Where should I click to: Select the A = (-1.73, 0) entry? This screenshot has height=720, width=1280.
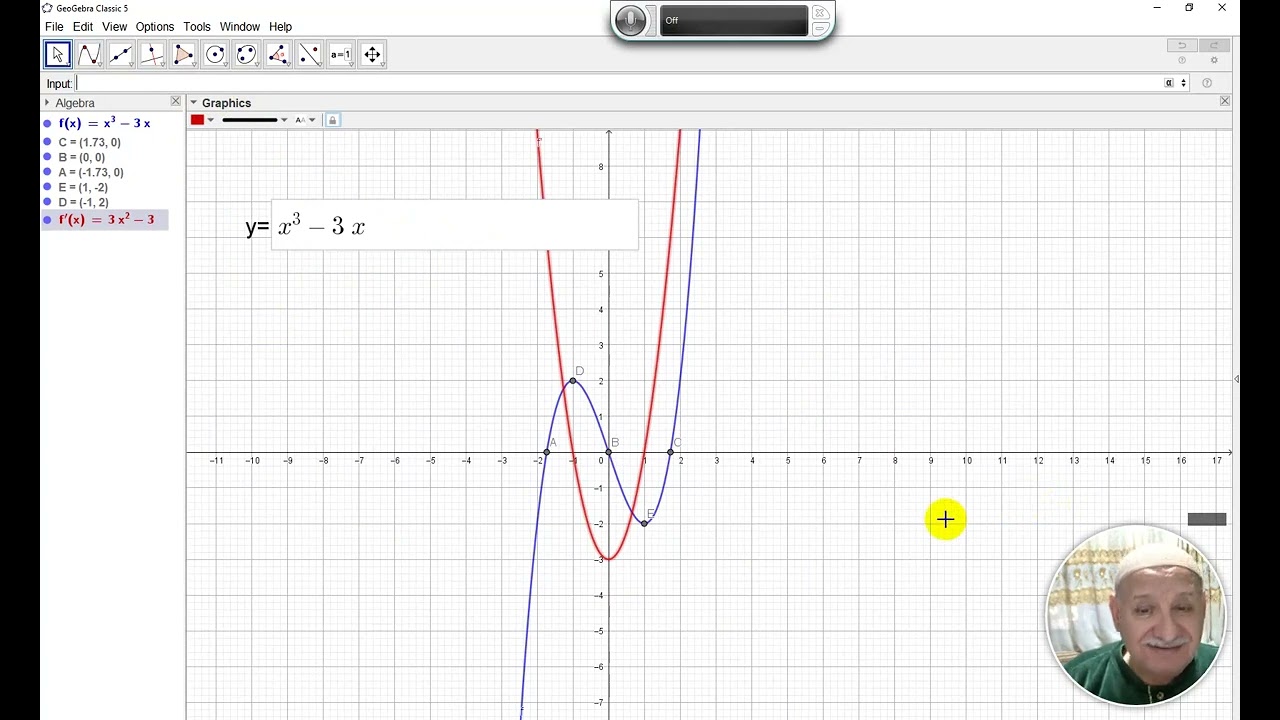(91, 172)
